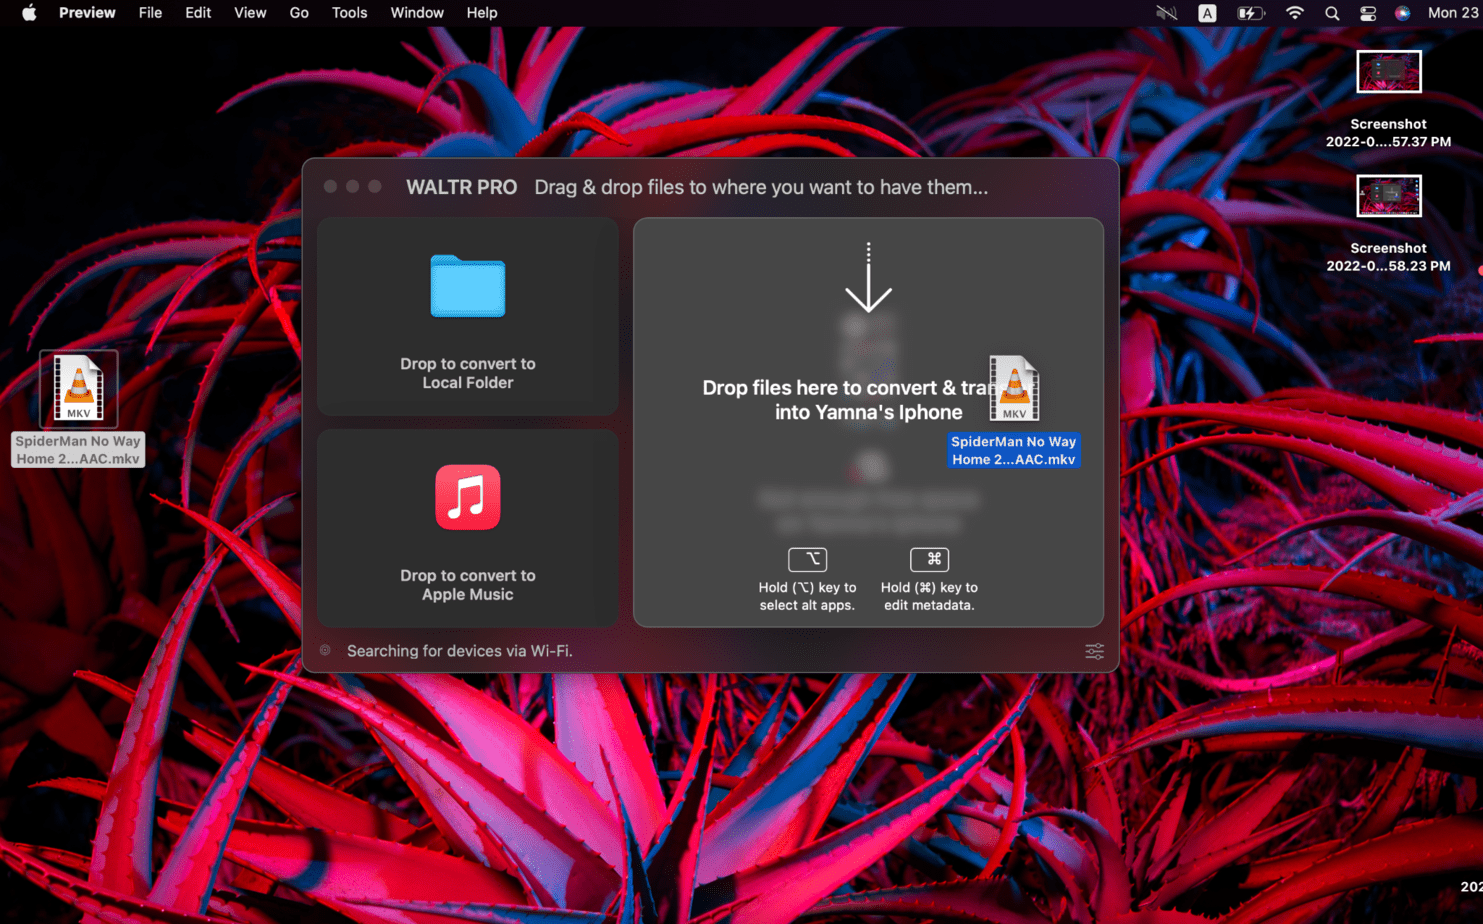Image resolution: width=1483 pixels, height=924 pixels.
Task: Open the View menu
Action: pos(250,13)
